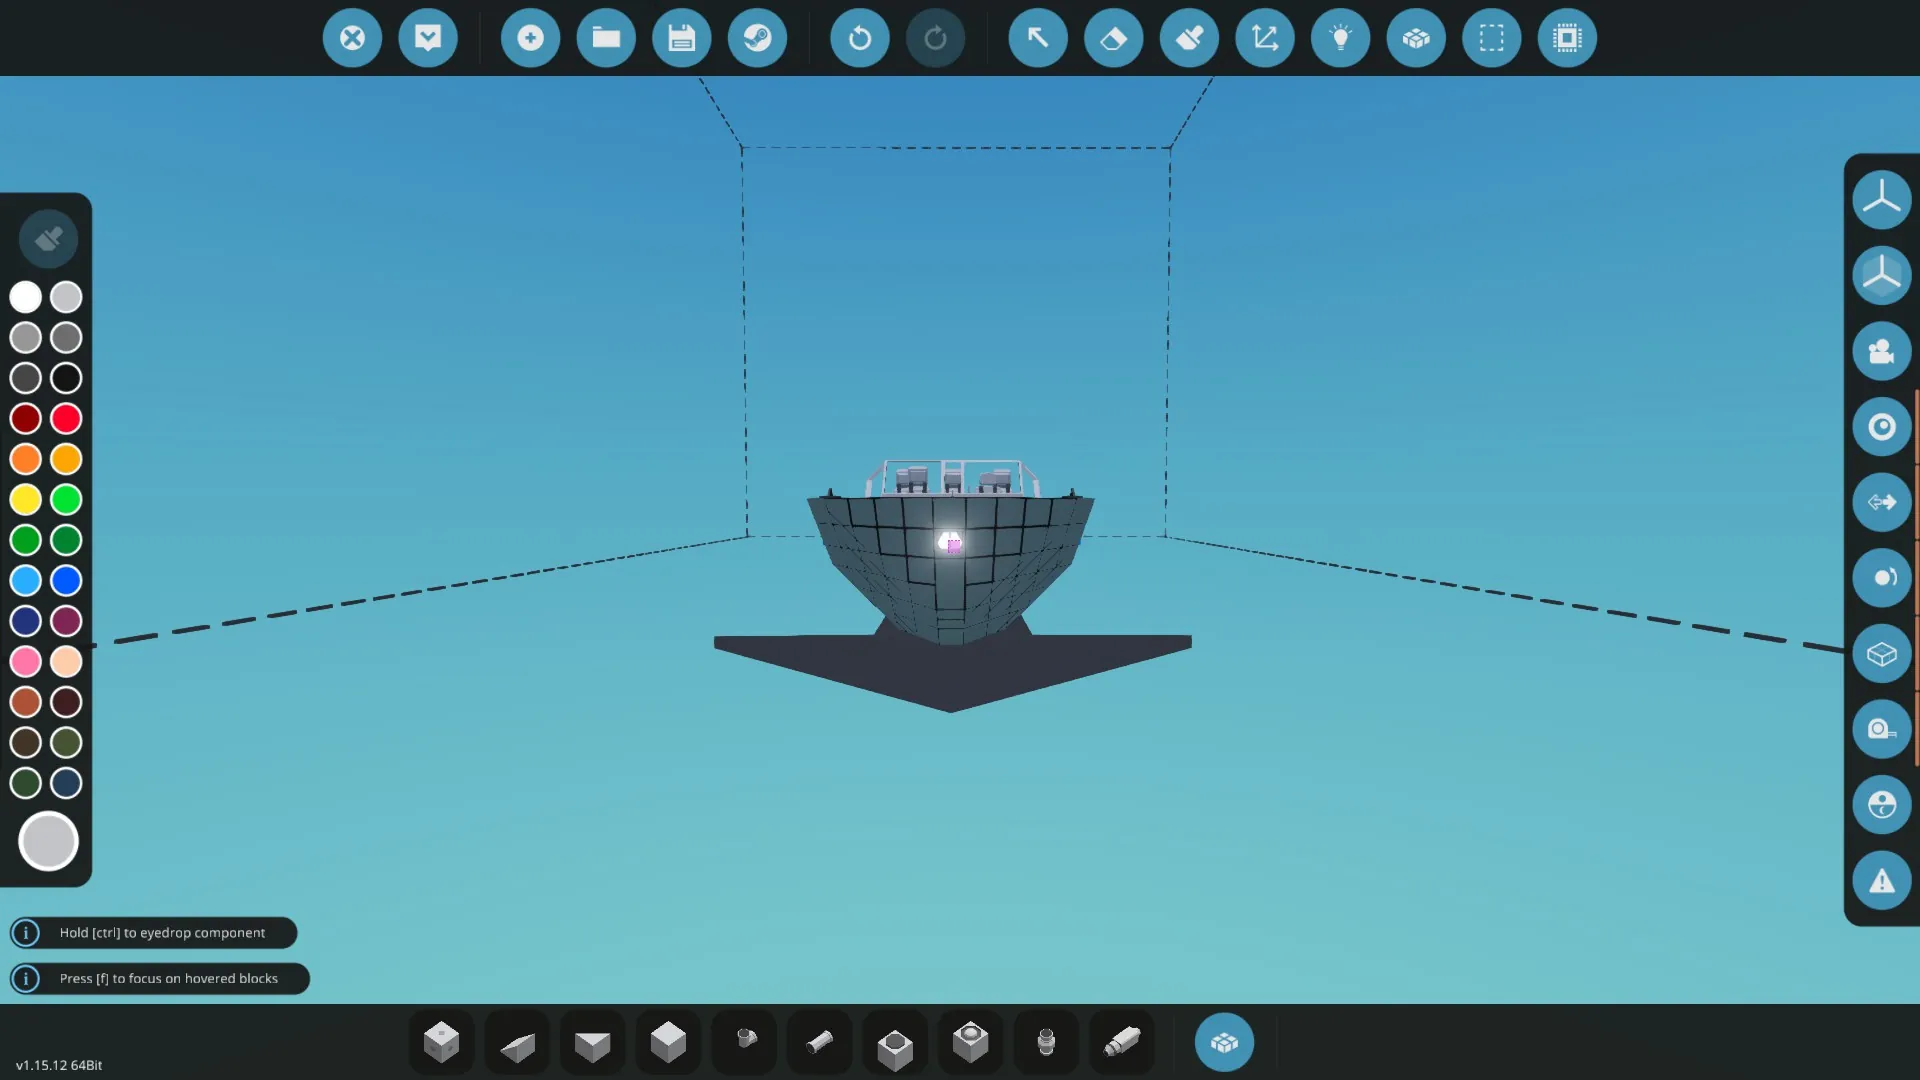
Task: Click the new vehicle plus button
Action: (x=530, y=38)
